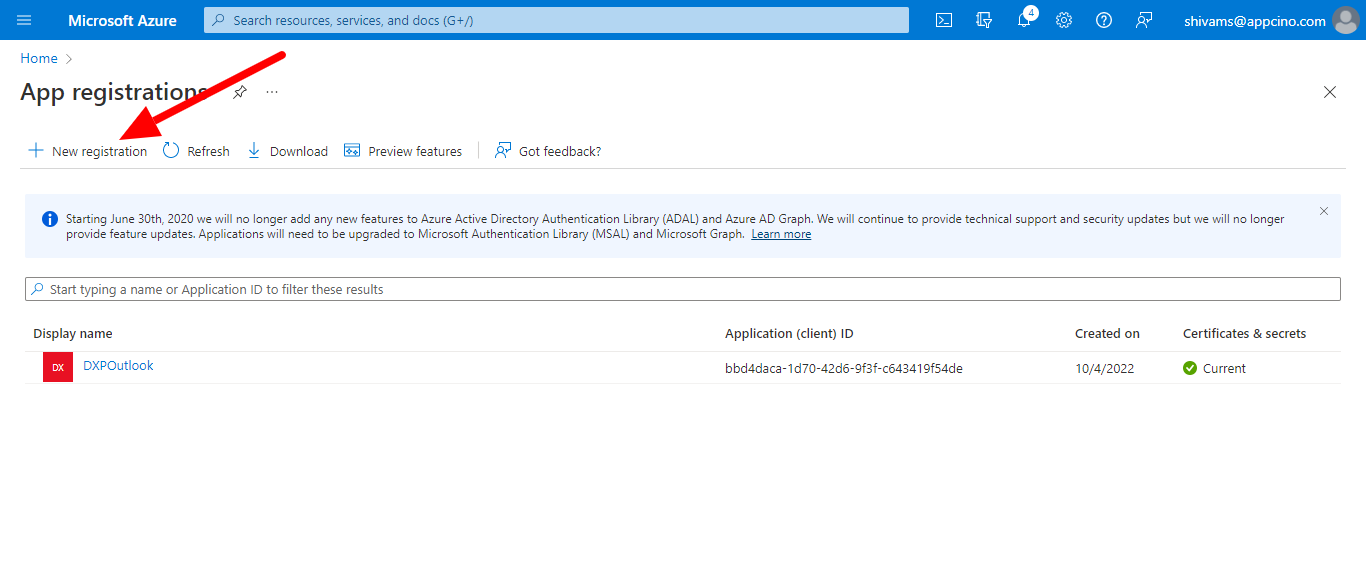Launch Cloud Shell from the top bar
This screenshot has width=1366, height=568.
click(943, 20)
